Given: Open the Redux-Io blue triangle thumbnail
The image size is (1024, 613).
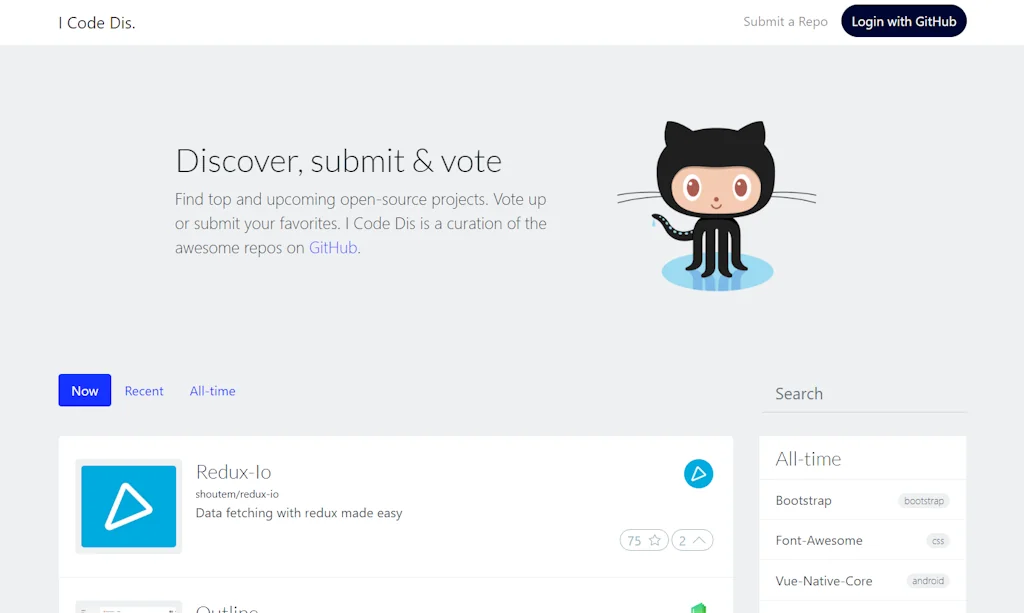Looking at the screenshot, I should click(128, 506).
